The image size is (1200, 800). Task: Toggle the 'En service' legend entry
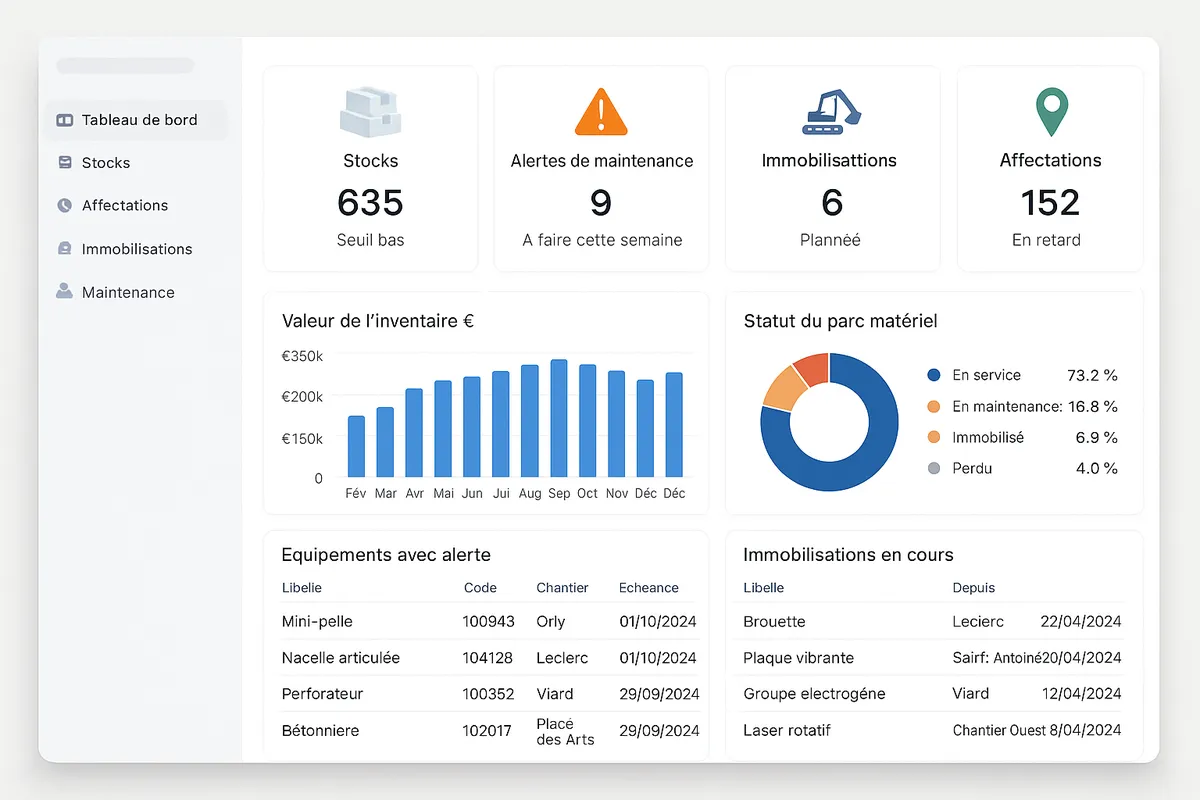point(988,375)
